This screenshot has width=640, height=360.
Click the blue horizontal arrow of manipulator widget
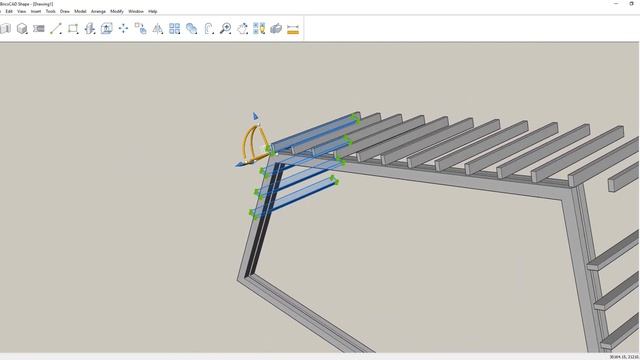click(240, 164)
